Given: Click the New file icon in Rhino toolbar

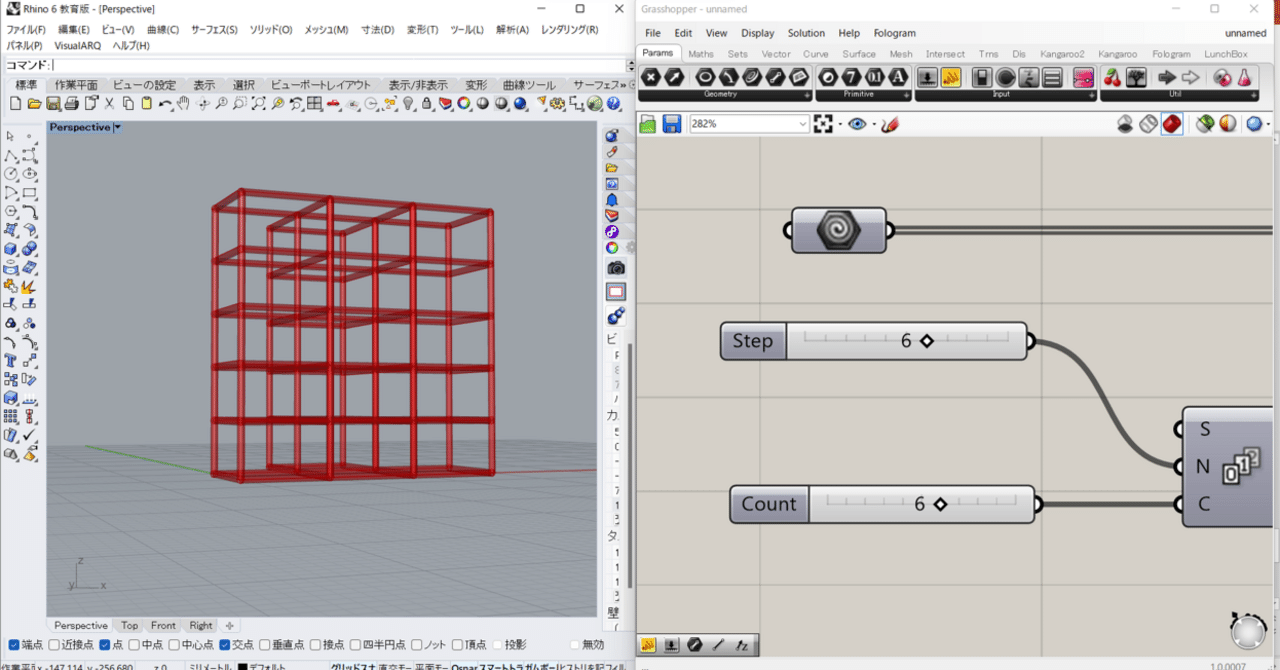Looking at the screenshot, I should (x=15, y=103).
